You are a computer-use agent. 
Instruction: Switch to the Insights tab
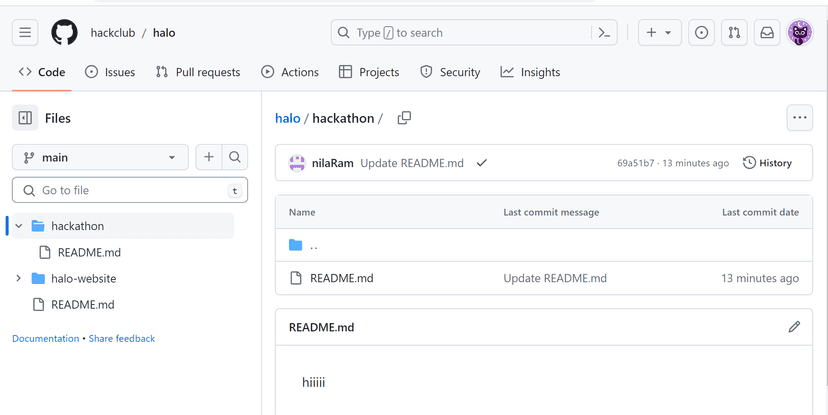click(530, 72)
